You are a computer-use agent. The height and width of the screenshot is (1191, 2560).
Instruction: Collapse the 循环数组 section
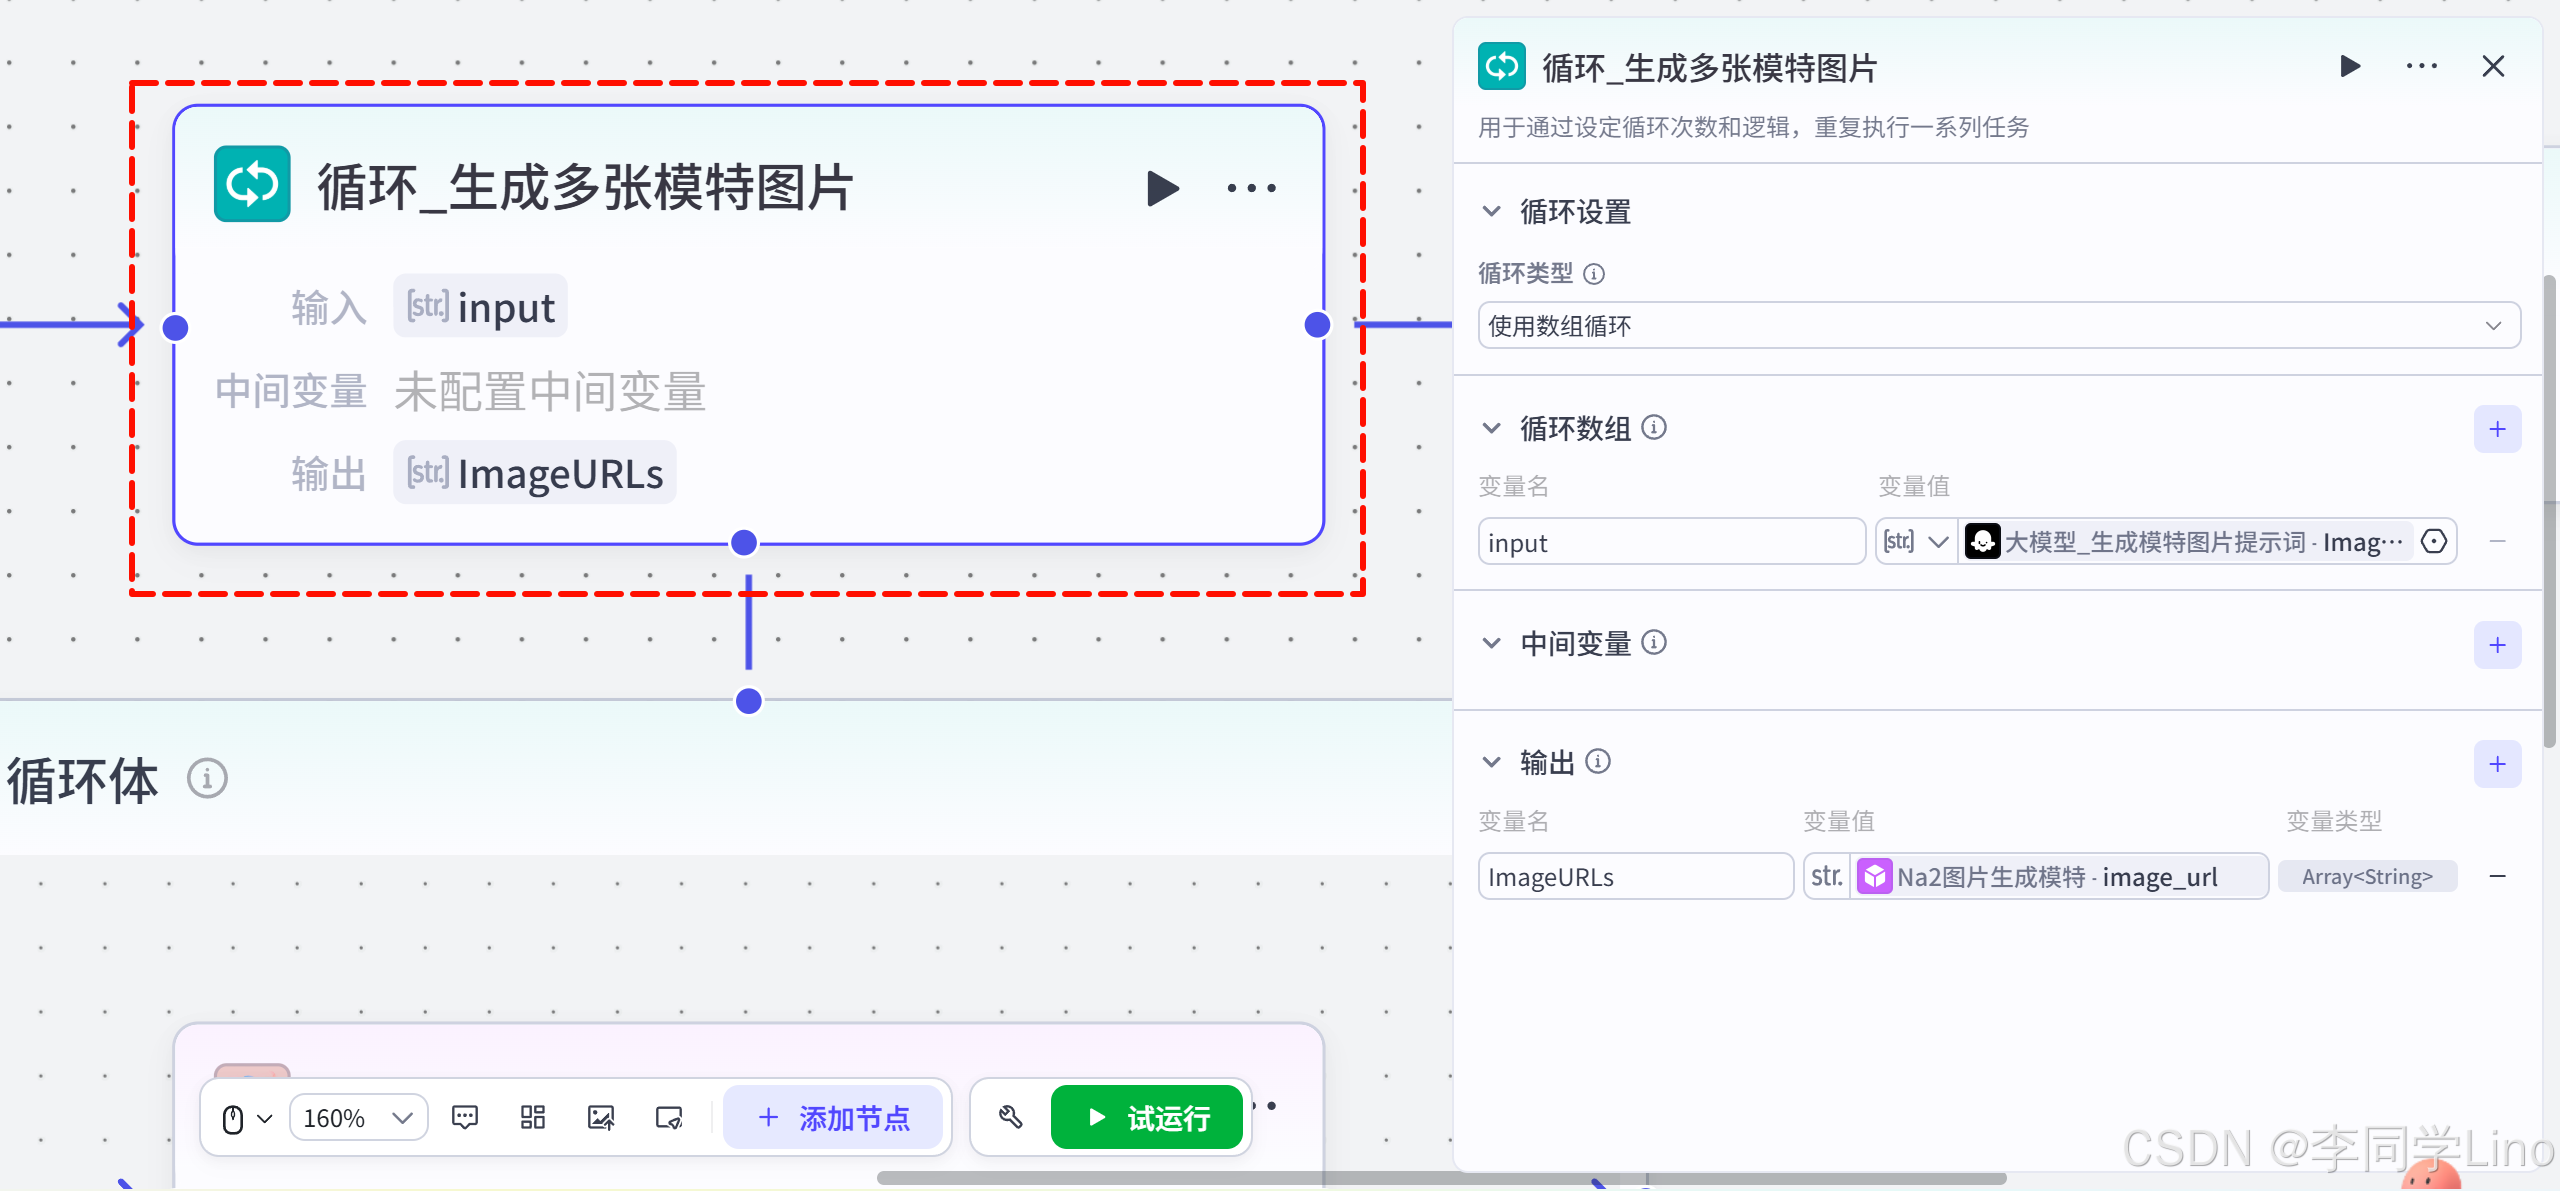pyautogui.click(x=1491, y=428)
